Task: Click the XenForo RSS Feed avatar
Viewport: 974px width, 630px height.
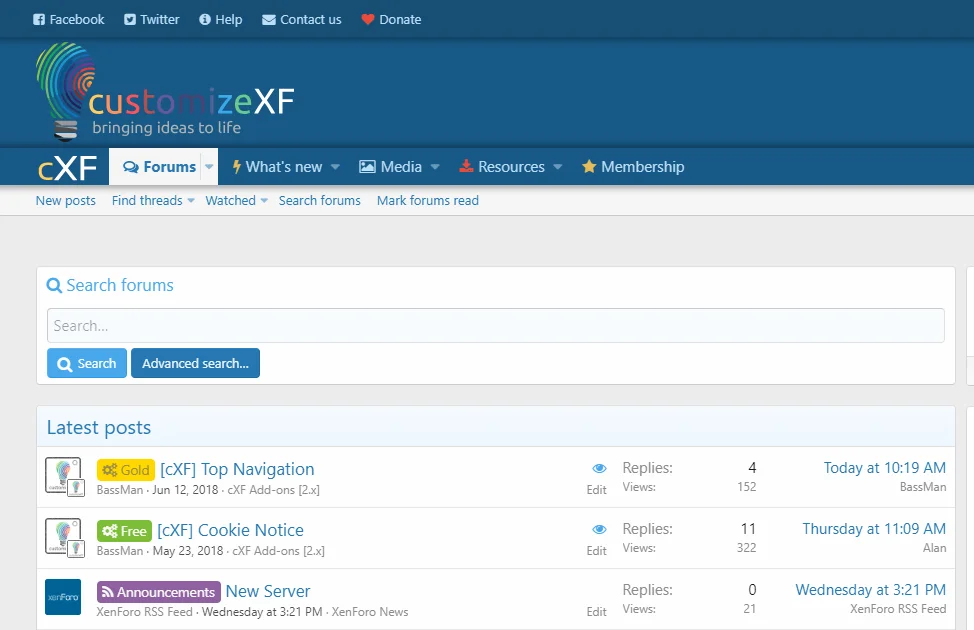Action: [x=63, y=597]
